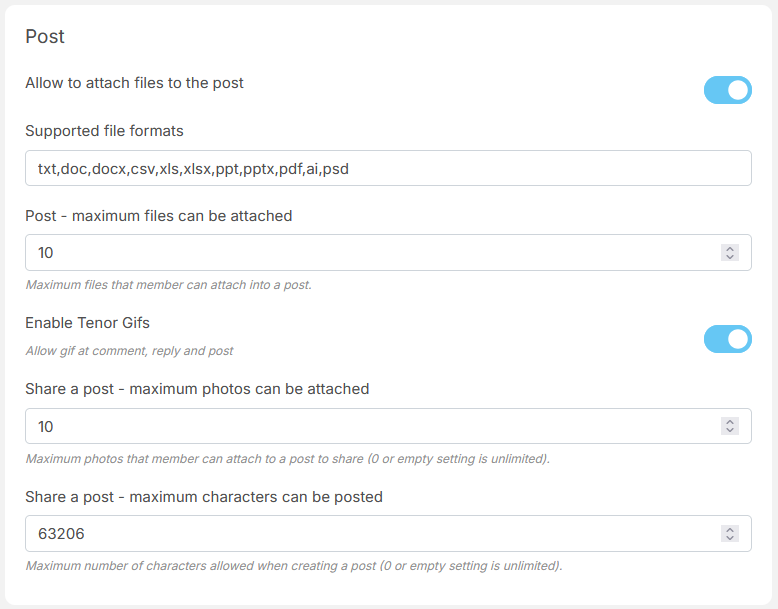Click the Post section heading

point(45,37)
